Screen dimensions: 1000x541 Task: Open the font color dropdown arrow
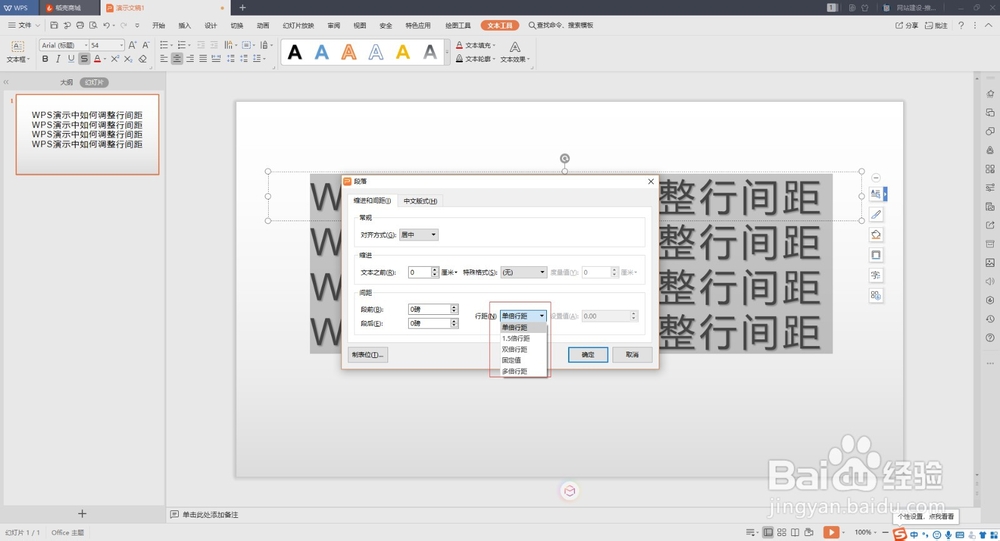click(x=105, y=59)
